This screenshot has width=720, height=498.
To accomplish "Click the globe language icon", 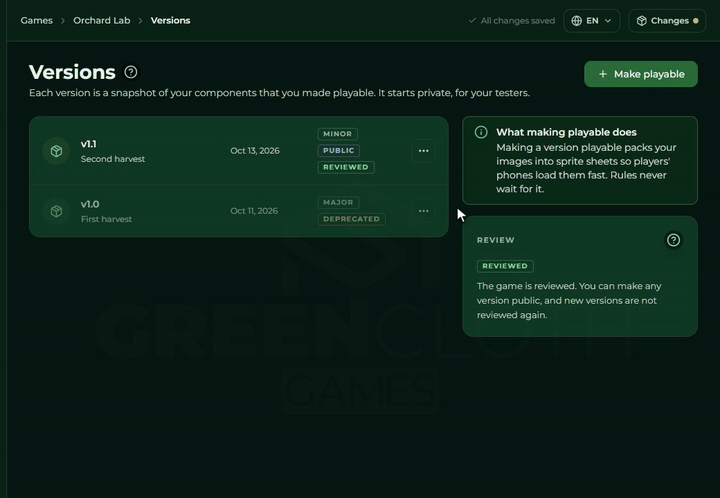I will [577, 21].
